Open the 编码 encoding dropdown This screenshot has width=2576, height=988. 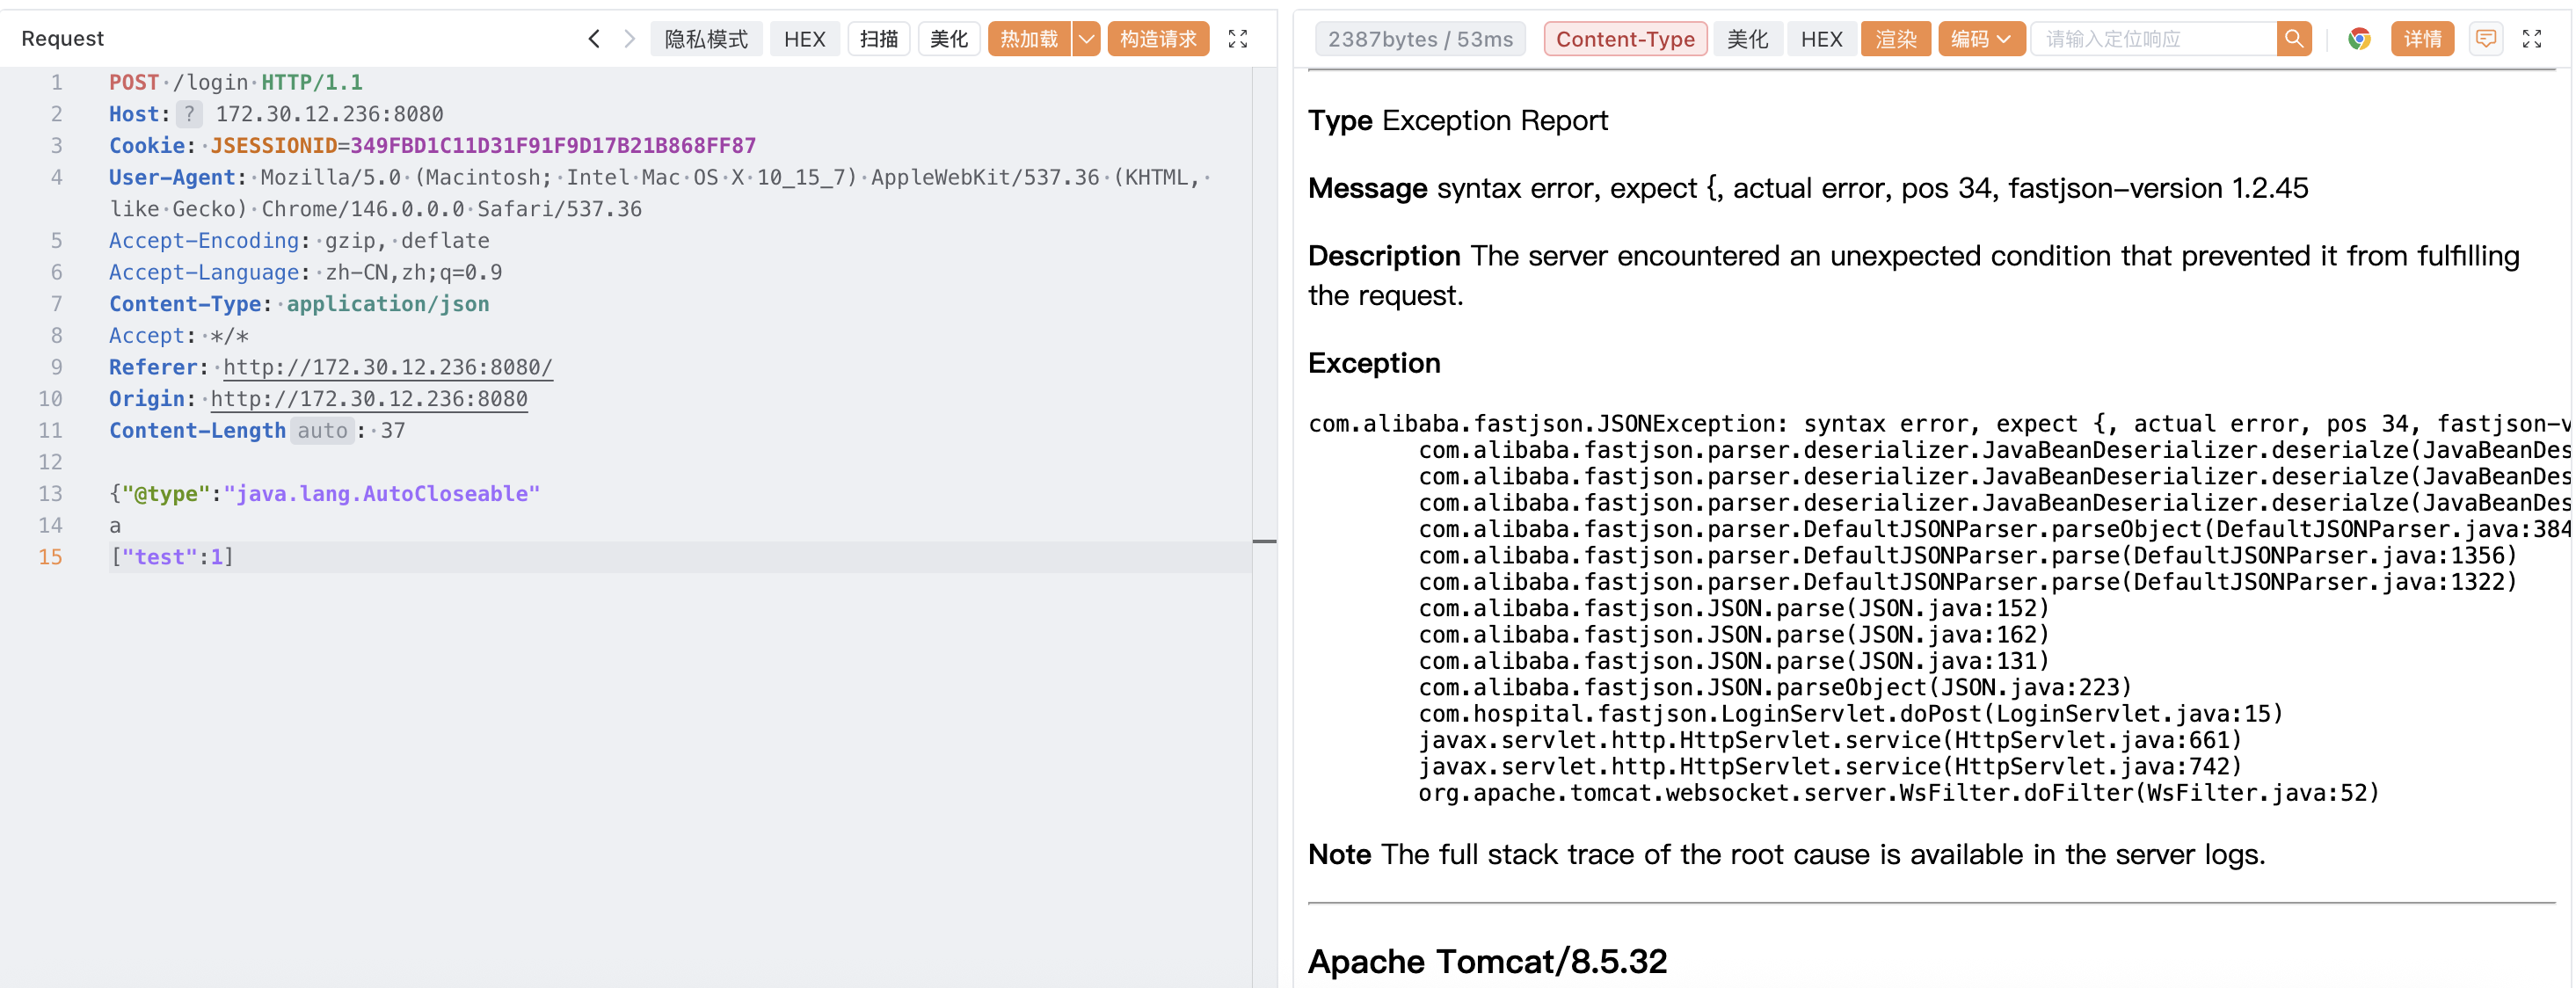pos(1980,39)
